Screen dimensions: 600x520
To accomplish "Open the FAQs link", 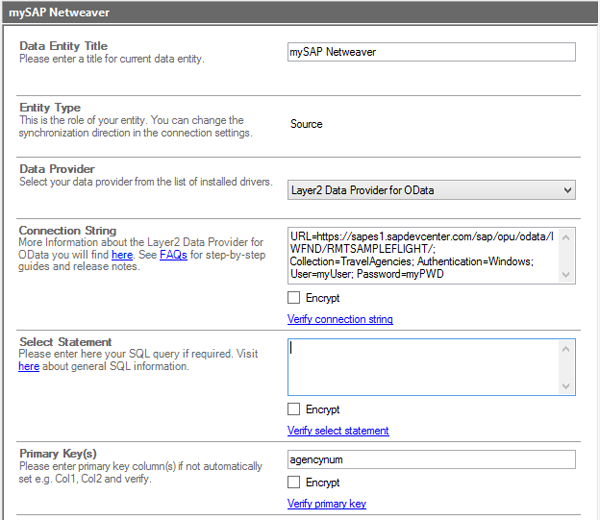I will (173, 255).
